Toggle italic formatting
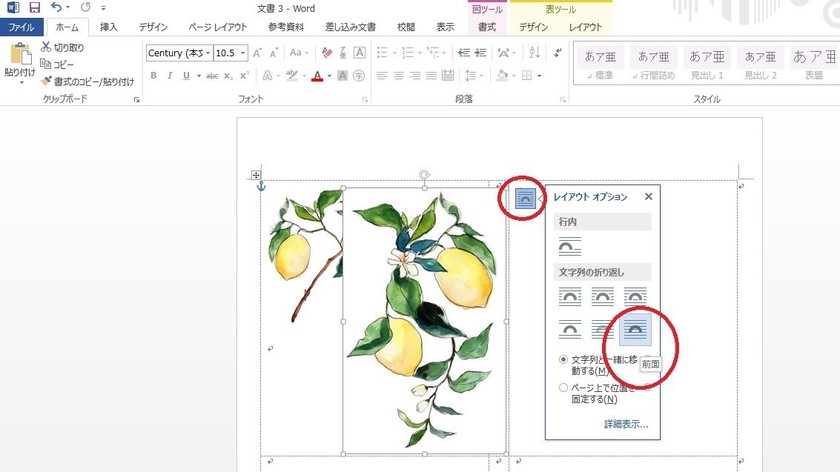The width and height of the screenshot is (840, 472). pos(170,76)
